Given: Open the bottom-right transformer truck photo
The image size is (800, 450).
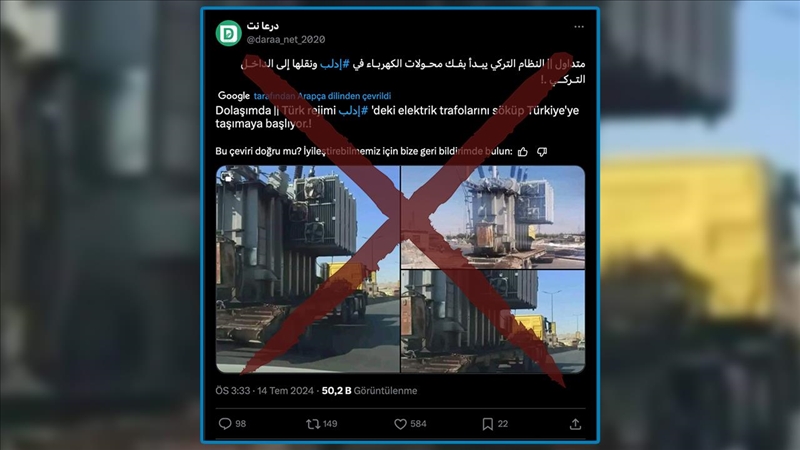Looking at the screenshot, I should (493, 321).
